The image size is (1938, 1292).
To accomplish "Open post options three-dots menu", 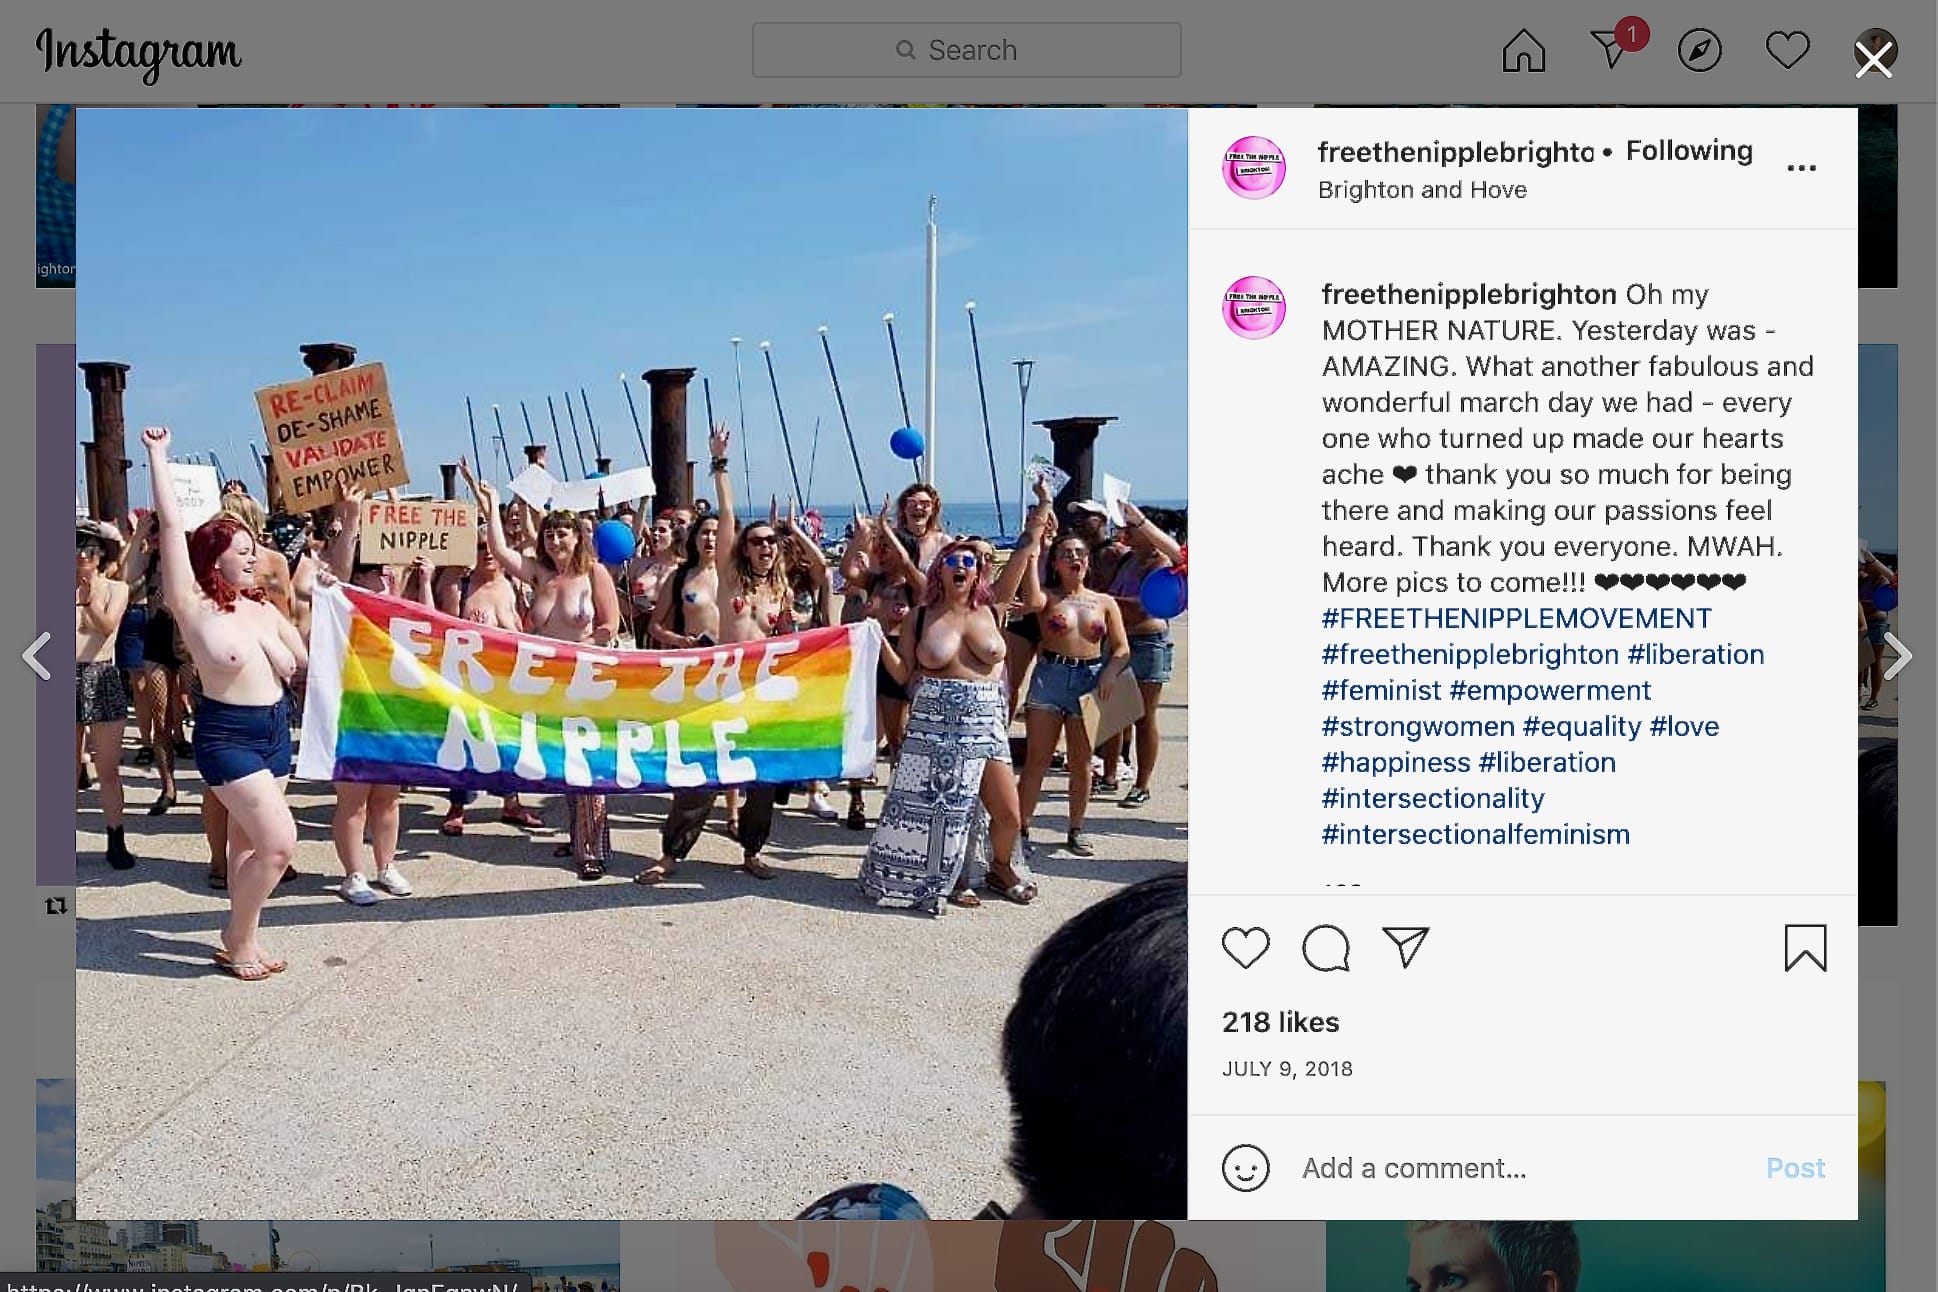I will point(1801,168).
